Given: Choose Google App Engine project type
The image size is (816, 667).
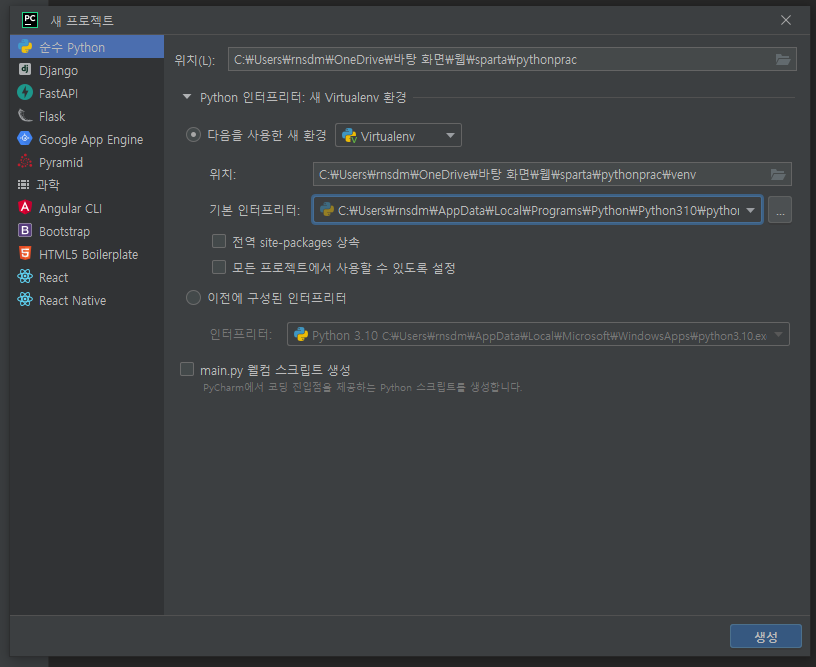Looking at the screenshot, I should click(87, 139).
